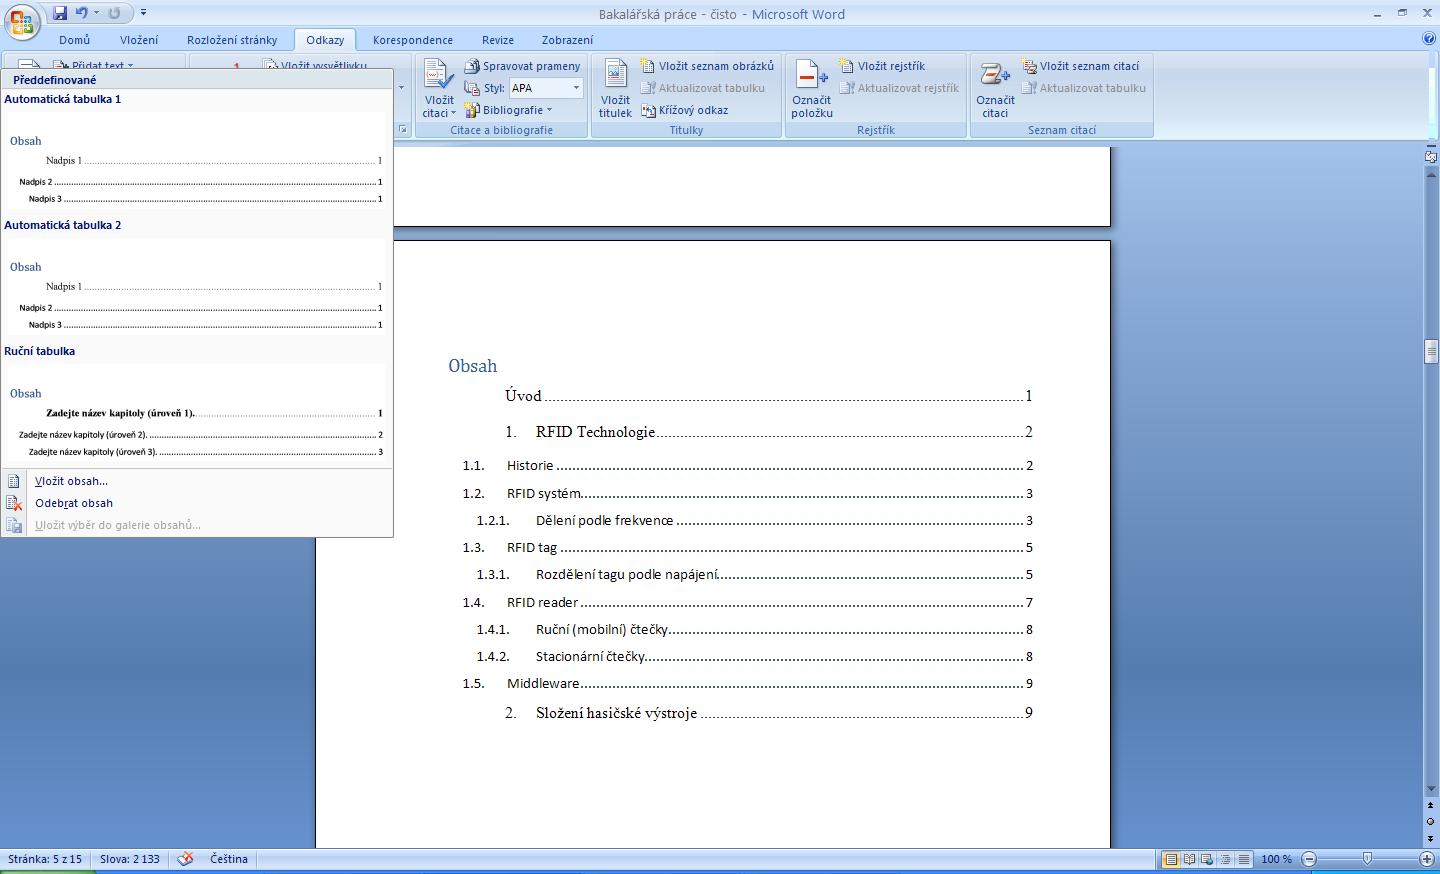Switch to the Revize tab
The image size is (1440, 874).
click(x=498, y=40)
